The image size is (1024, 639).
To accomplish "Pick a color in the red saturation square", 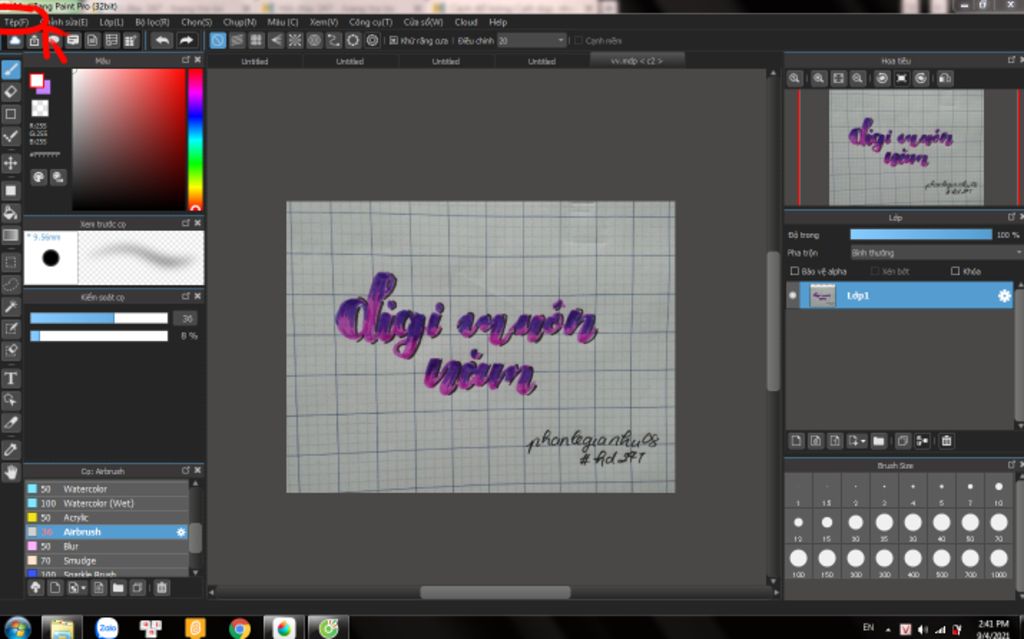I will (129, 139).
